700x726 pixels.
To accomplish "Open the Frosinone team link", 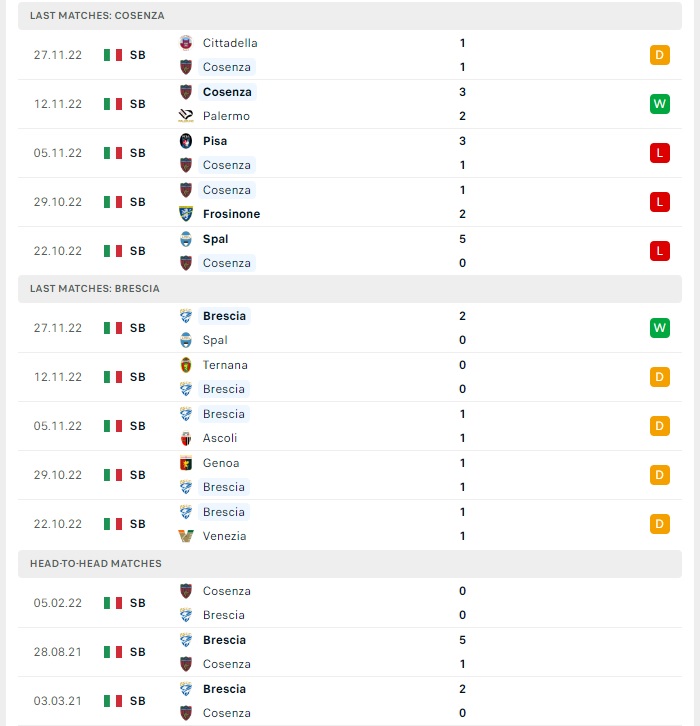I will pos(231,214).
